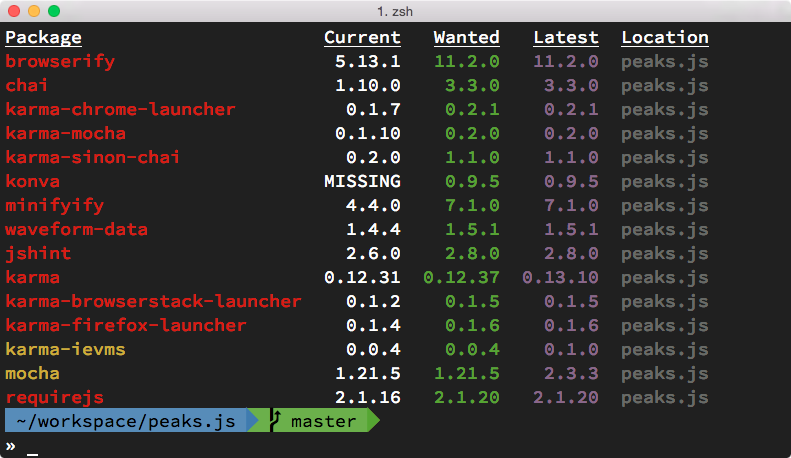Minimize the terminal with the yellow button
This screenshot has width=791, height=458.
[x=34, y=11]
